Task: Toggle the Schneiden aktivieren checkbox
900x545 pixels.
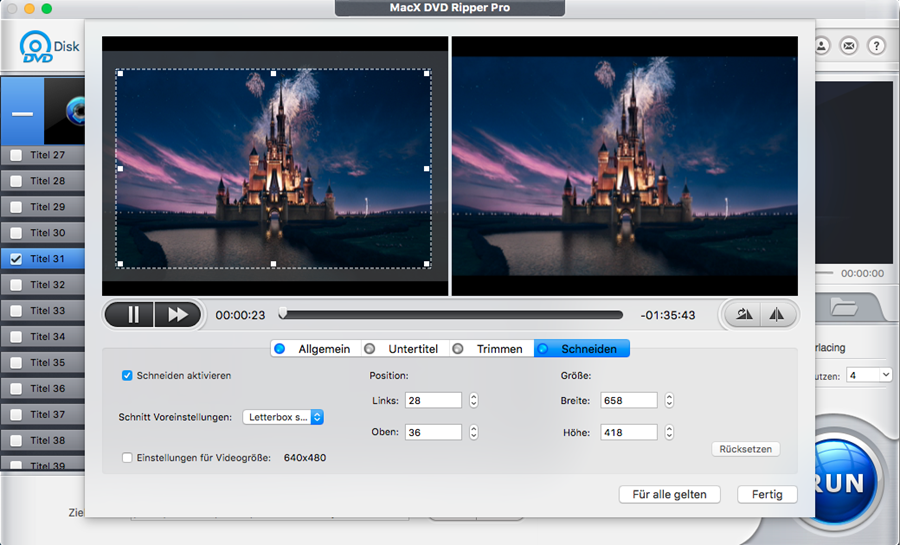Action: pos(127,376)
